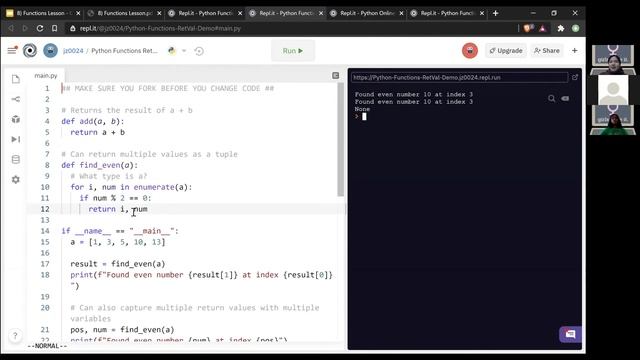Click the Python Functions Ret... repl title
The height and width of the screenshot is (360, 640).
[x=124, y=51]
